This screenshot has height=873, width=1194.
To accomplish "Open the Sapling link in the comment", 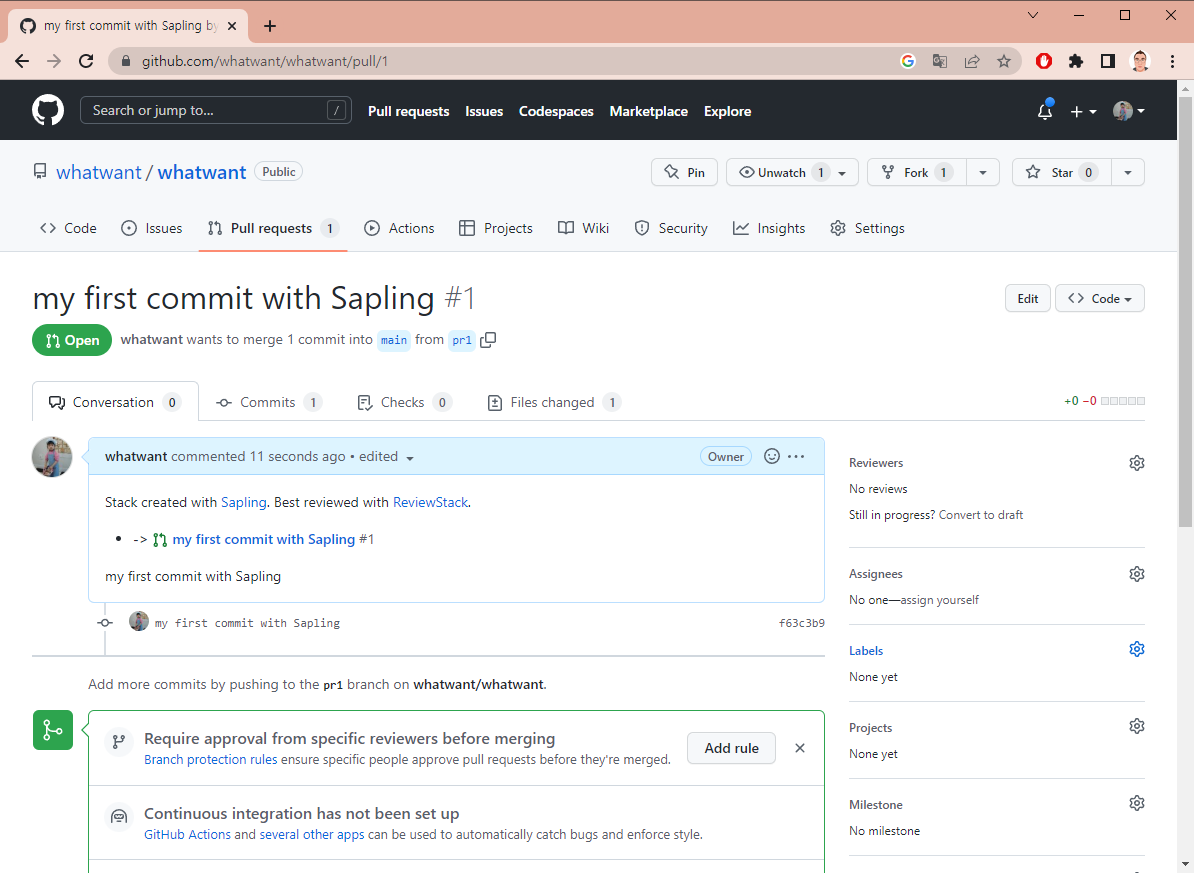I will (x=244, y=502).
